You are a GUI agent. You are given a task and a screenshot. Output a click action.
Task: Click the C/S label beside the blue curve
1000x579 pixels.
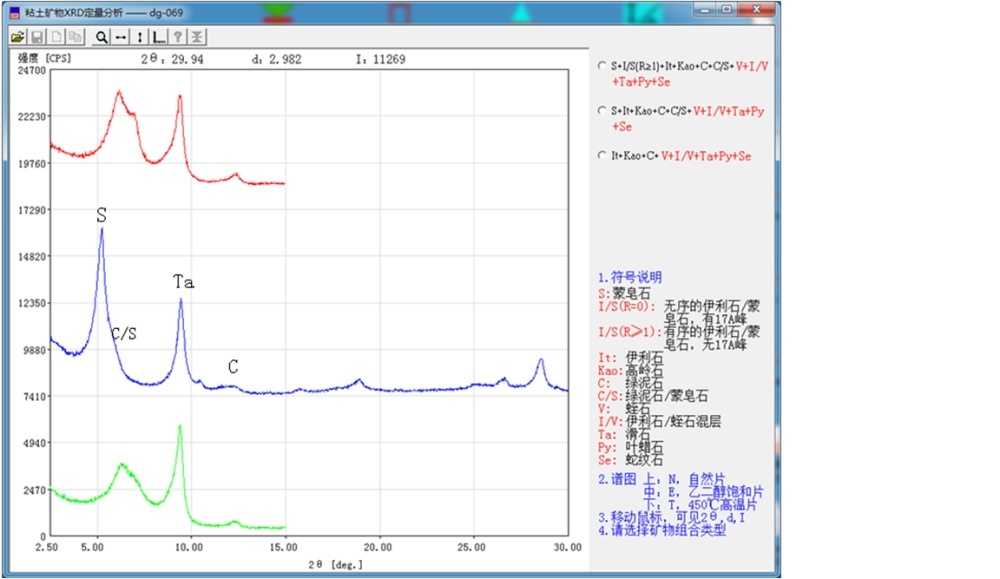(x=123, y=334)
